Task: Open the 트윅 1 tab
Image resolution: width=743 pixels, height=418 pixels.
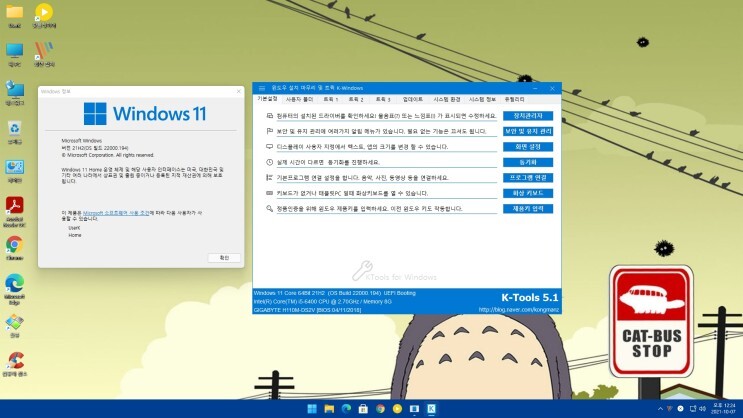Action: point(330,100)
